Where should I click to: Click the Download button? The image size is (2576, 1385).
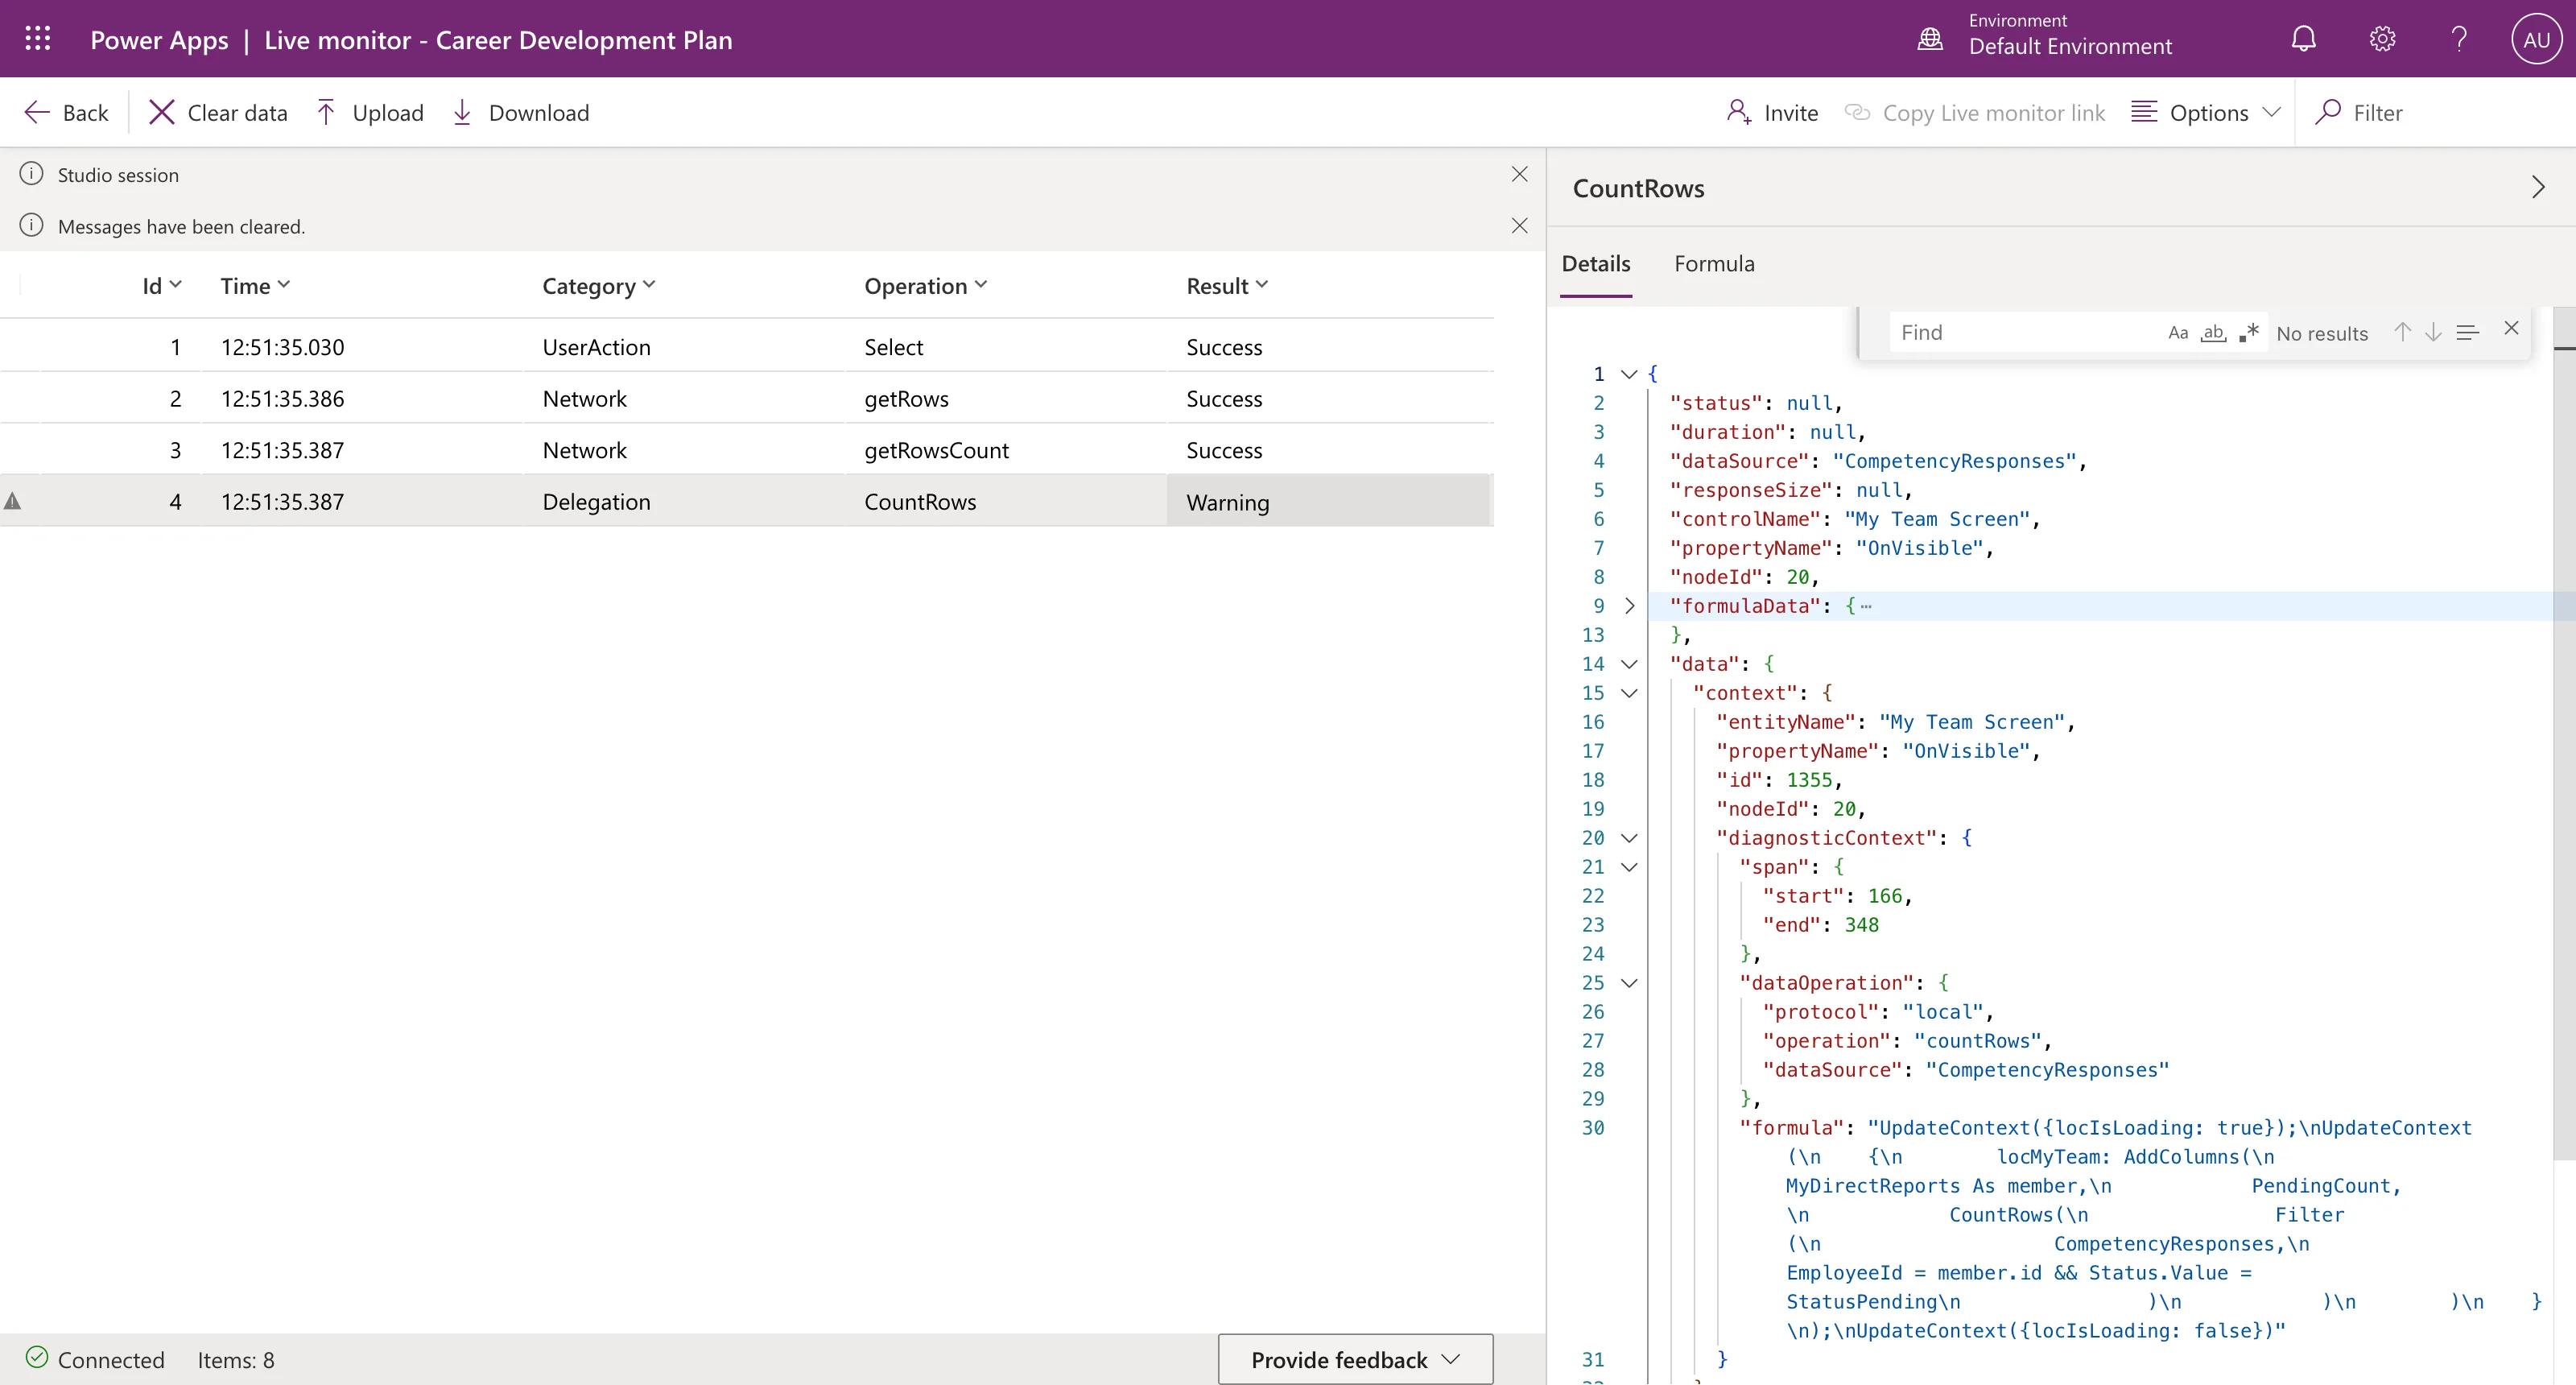pyautogui.click(x=521, y=112)
